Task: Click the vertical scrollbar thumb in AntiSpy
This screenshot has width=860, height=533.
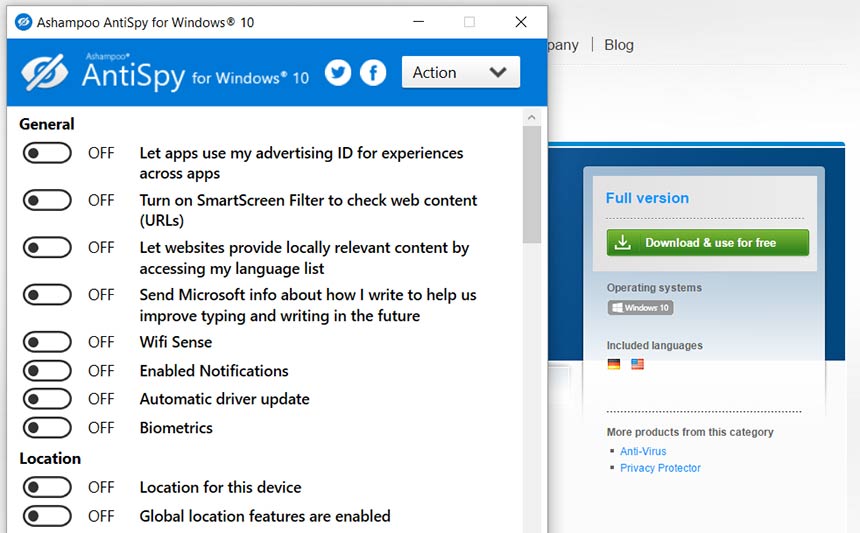Action: click(531, 184)
